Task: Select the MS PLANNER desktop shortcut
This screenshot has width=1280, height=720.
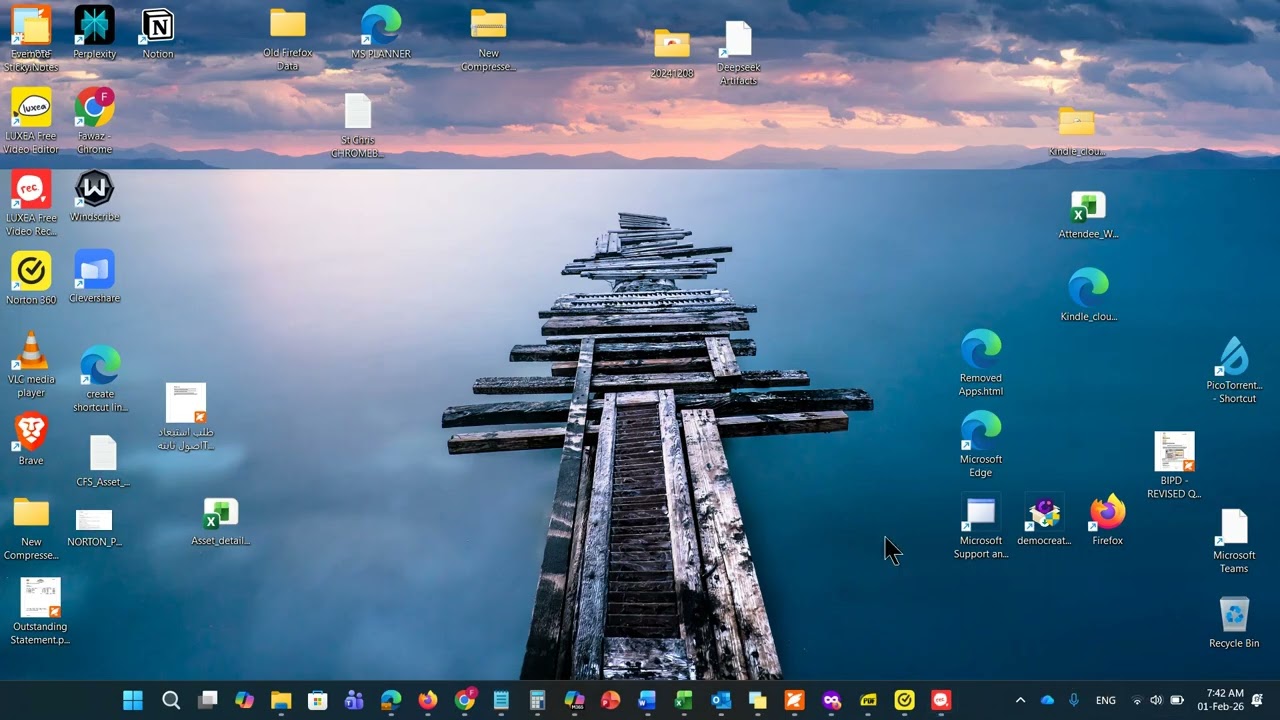Action: [381, 33]
